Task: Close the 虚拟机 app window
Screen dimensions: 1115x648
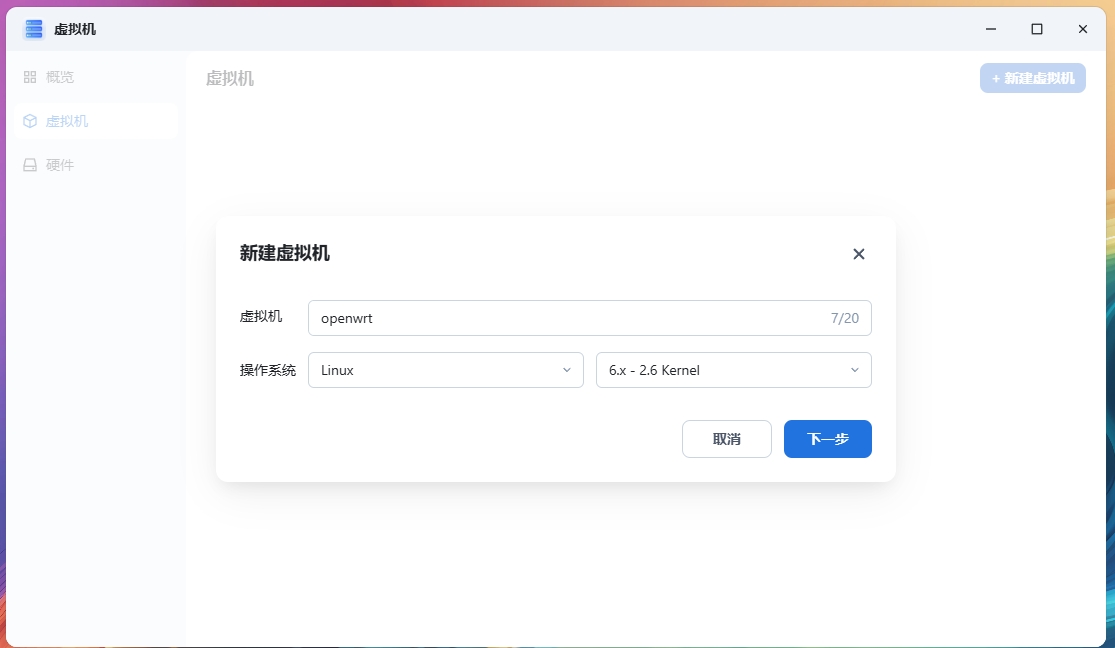Action: [x=1082, y=29]
